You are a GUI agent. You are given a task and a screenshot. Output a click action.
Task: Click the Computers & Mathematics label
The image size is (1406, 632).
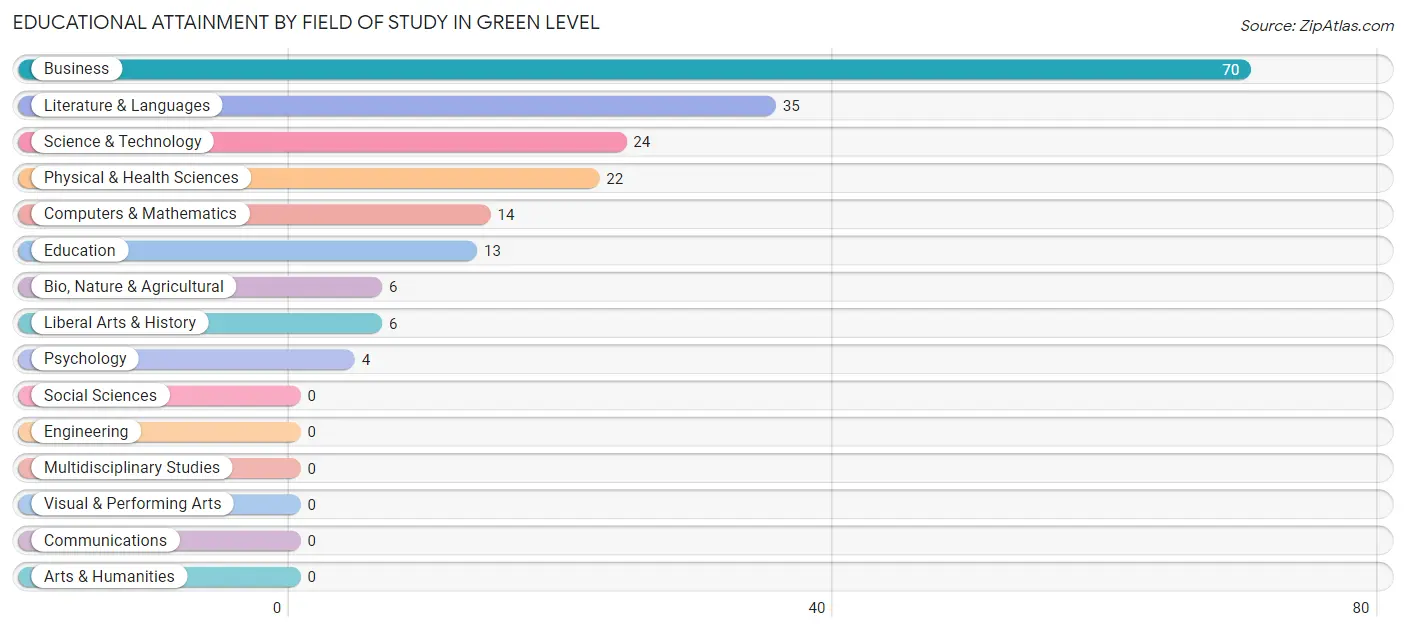140,214
